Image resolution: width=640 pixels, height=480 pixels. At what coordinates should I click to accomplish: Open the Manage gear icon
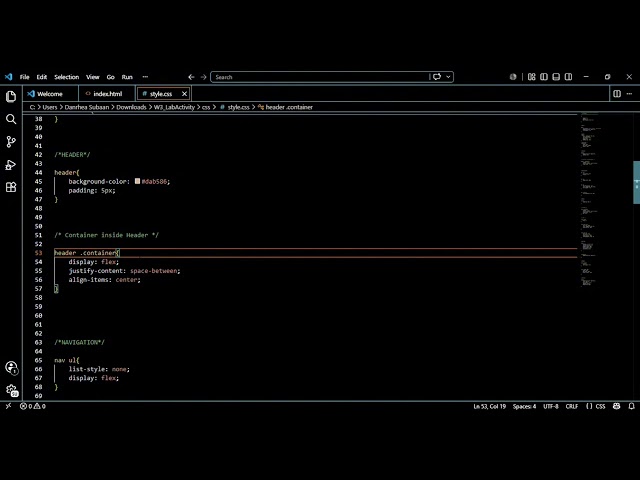coord(11,390)
